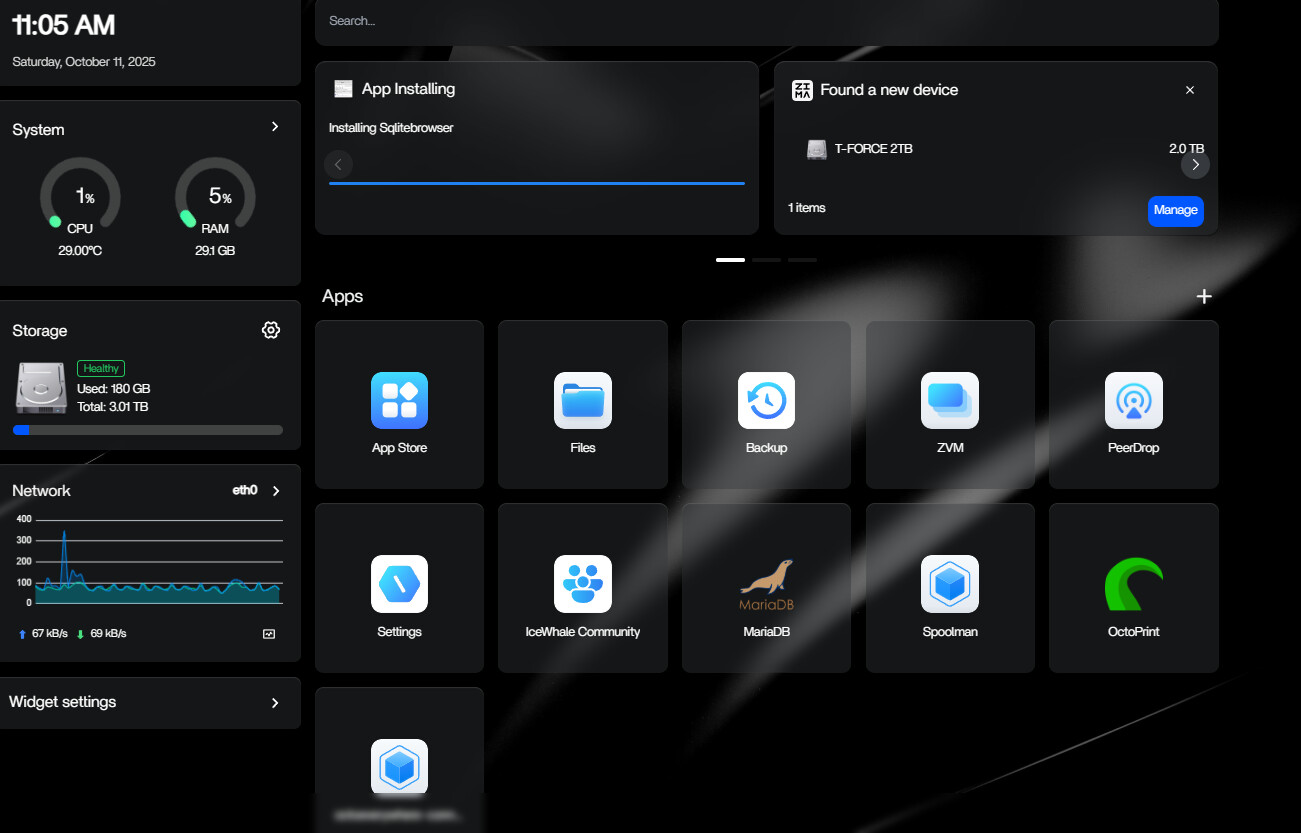Open the Settings app
Image resolution: width=1301 pixels, height=833 pixels.
(x=399, y=585)
